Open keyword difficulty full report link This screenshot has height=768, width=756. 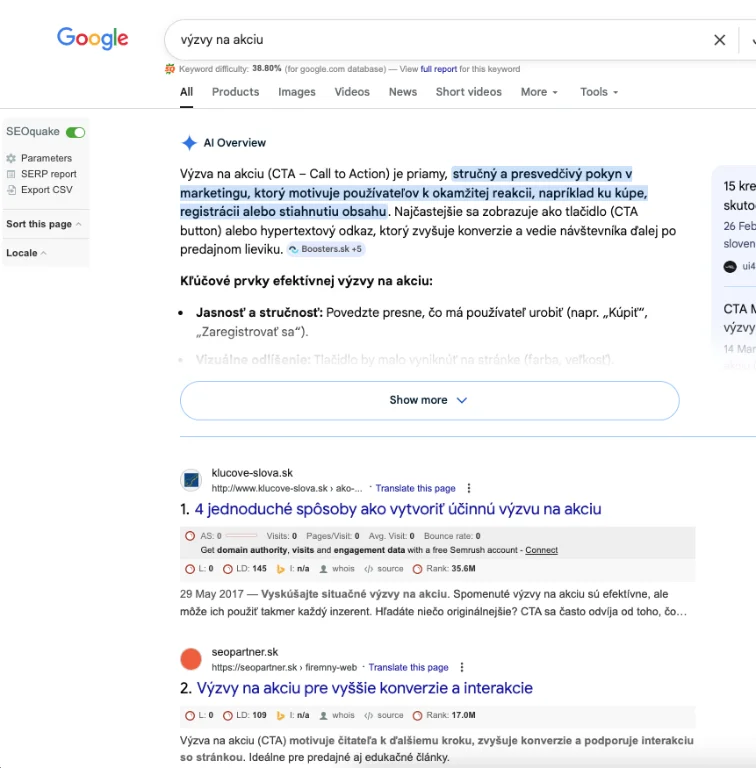pos(438,69)
